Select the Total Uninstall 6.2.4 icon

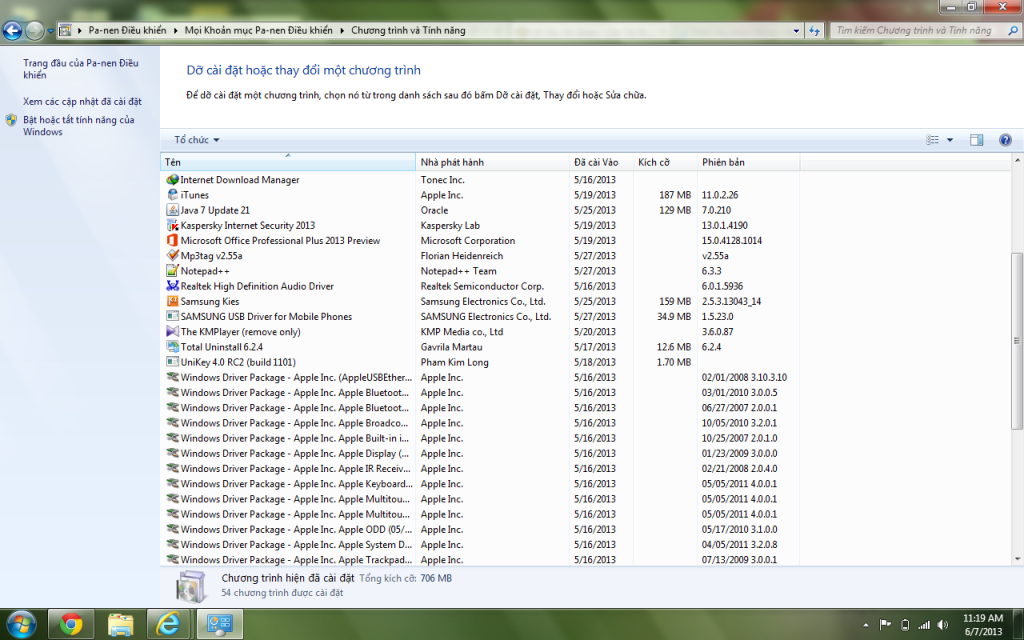pos(172,347)
